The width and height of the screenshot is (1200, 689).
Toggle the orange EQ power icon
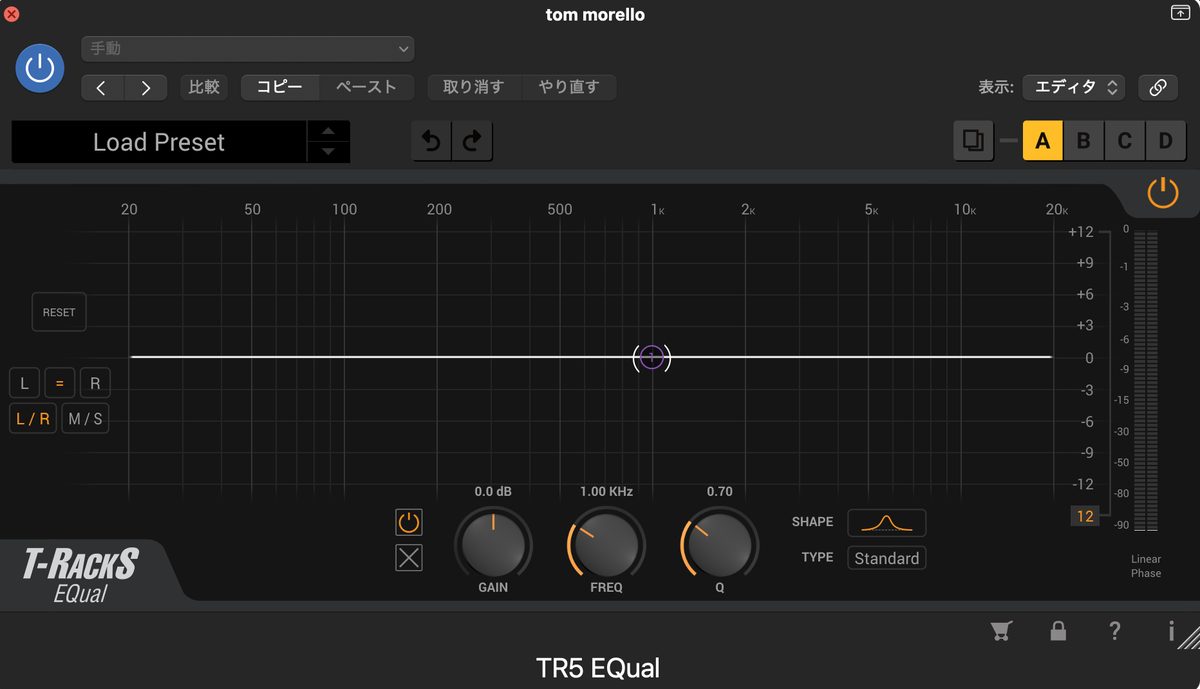tap(1163, 193)
